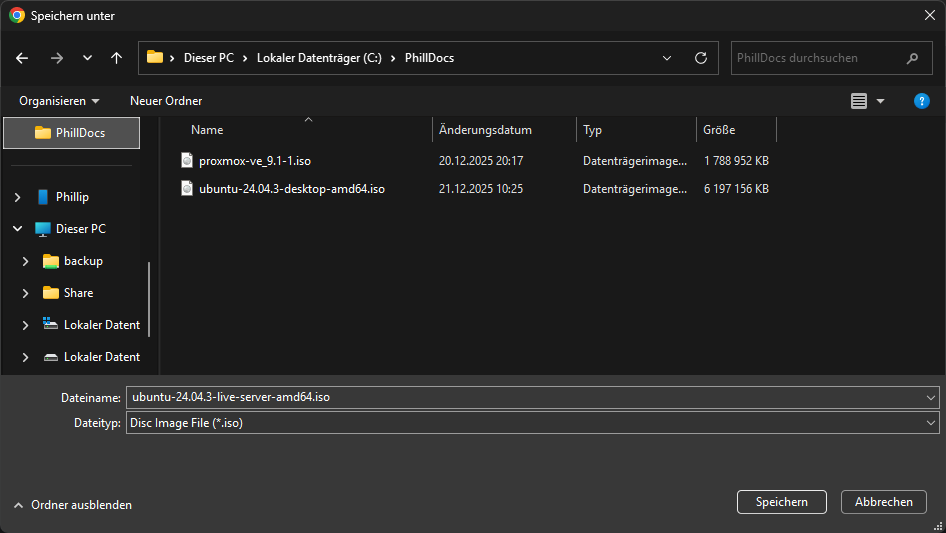Click the 'Speichern' button
The width and height of the screenshot is (946, 533).
[x=781, y=502]
